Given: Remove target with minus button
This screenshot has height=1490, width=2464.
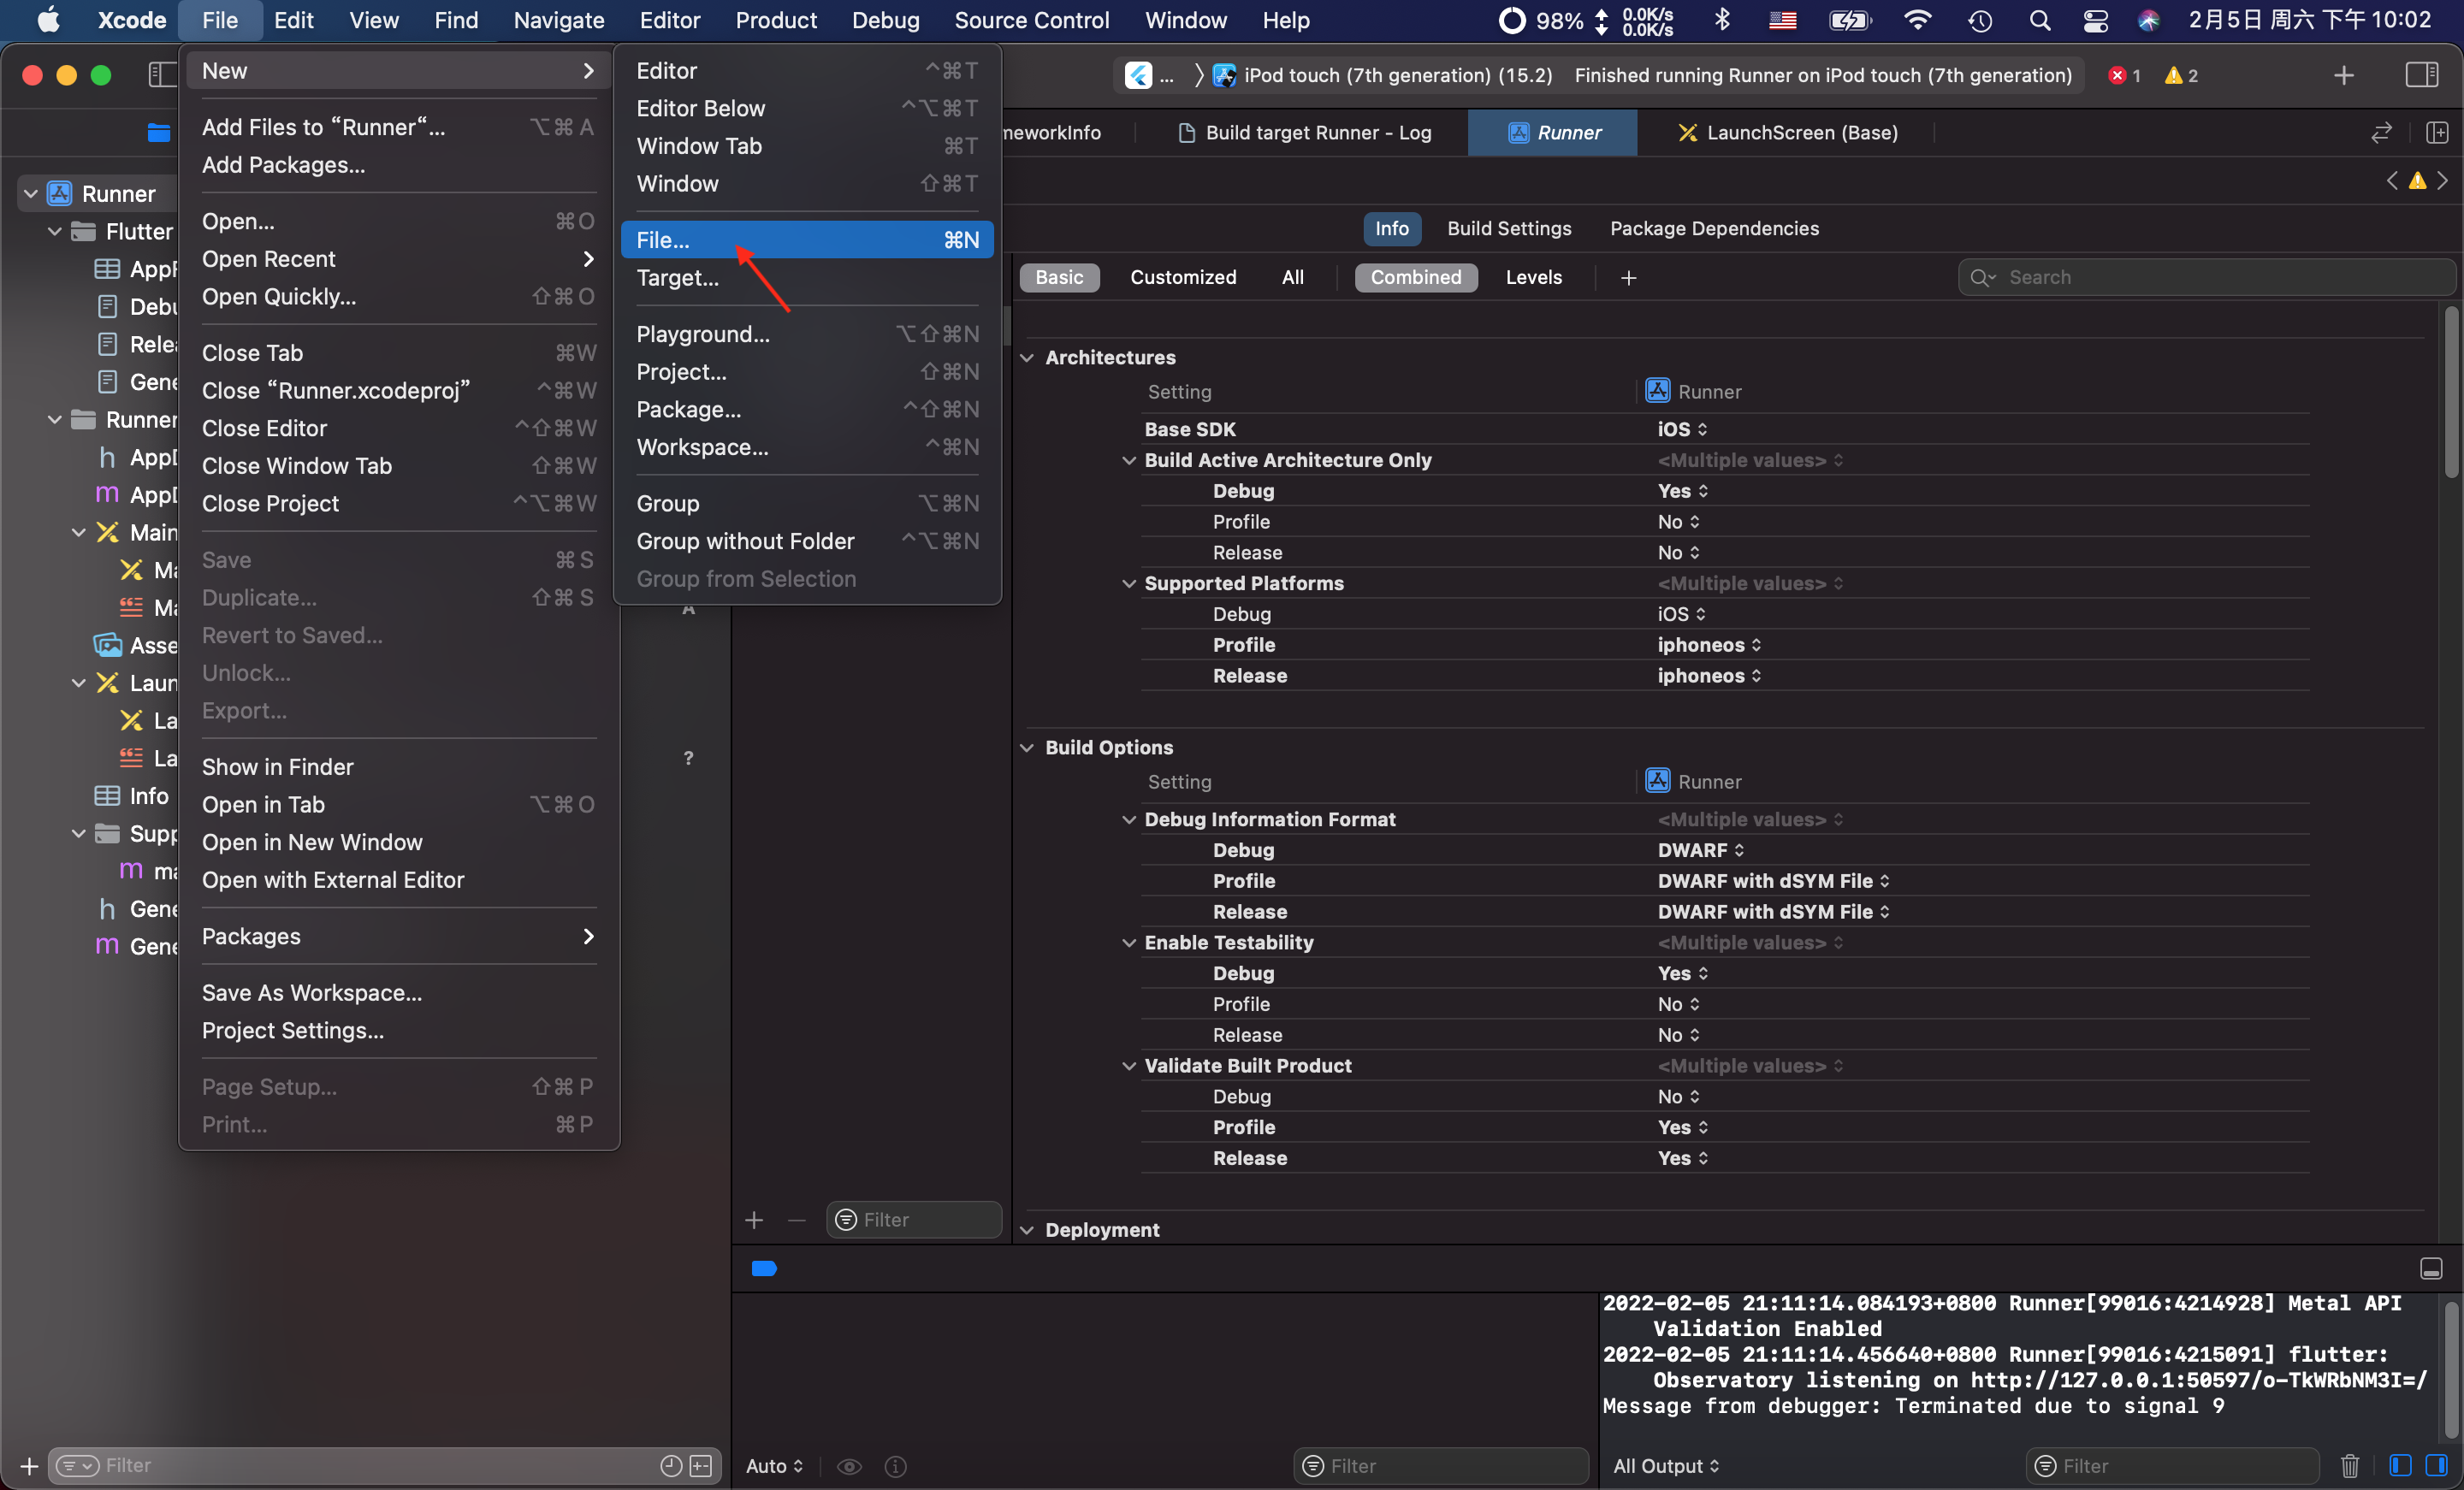Looking at the screenshot, I should (796, 1219).
